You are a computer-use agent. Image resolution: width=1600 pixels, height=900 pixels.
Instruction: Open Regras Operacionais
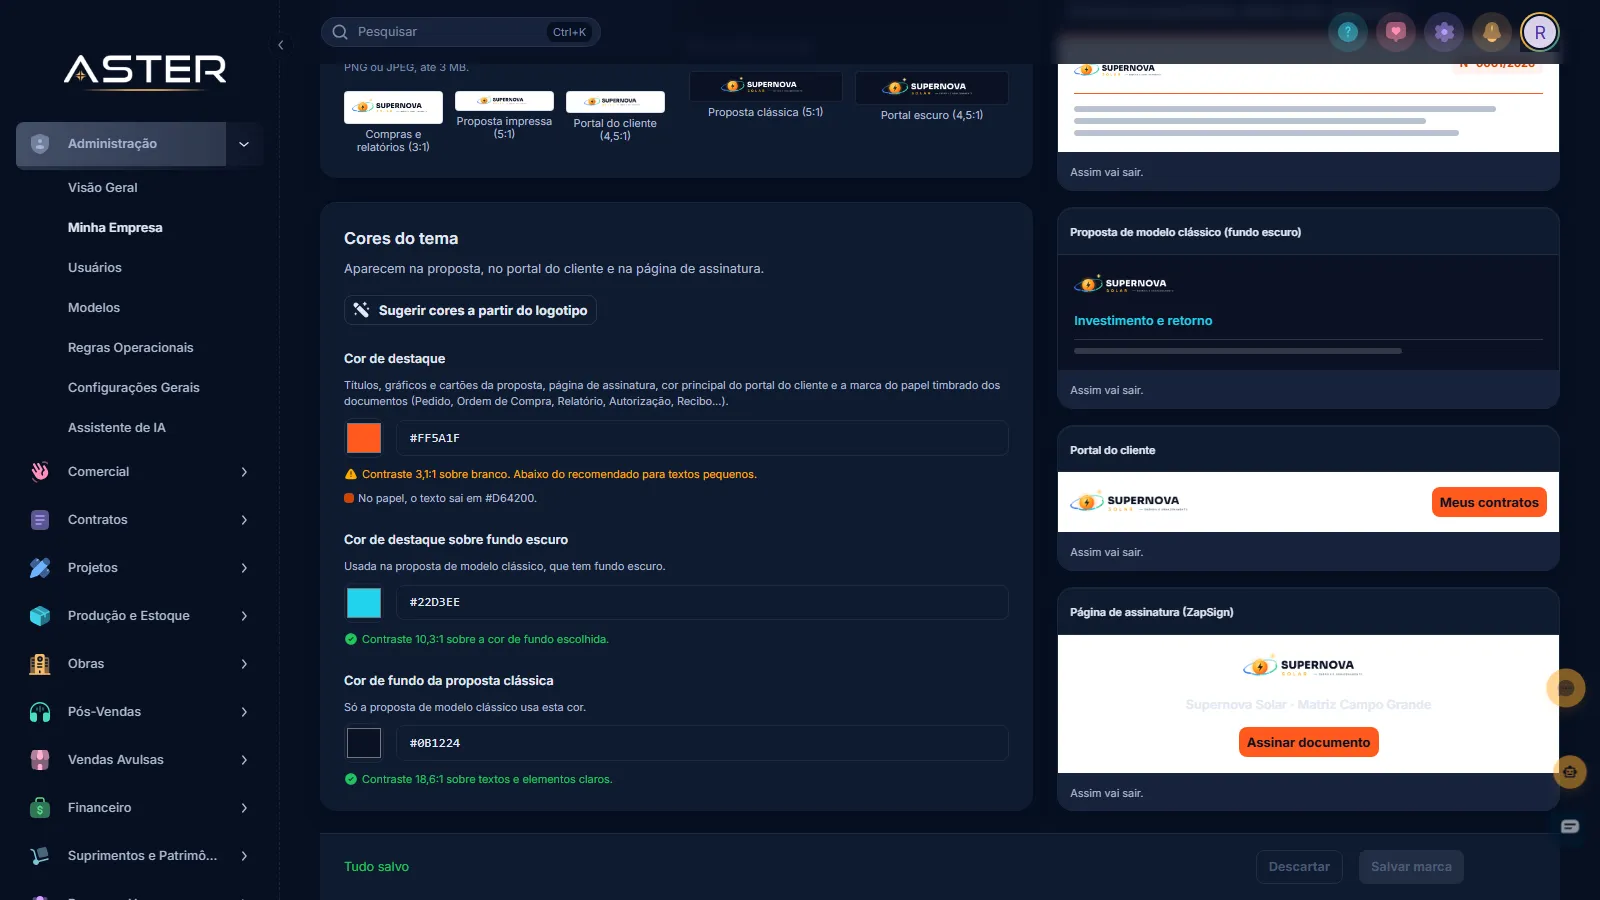coord(131,348)
